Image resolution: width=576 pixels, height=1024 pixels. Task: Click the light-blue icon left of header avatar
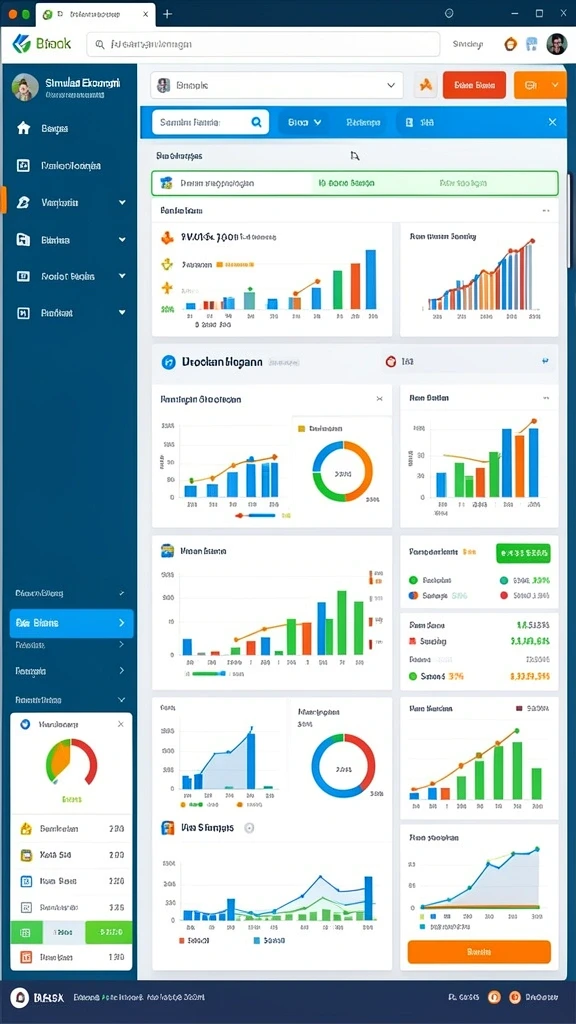pos(532,44)
